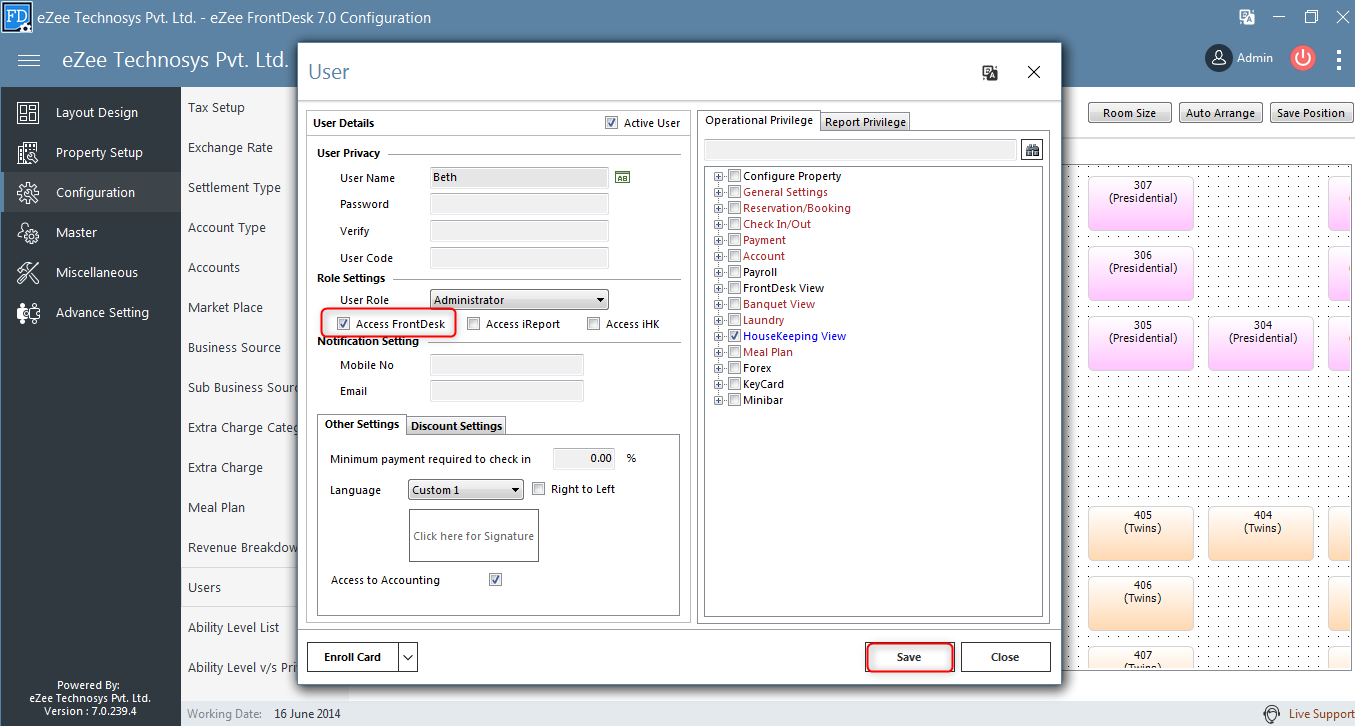Click the privilege search field

861,150
